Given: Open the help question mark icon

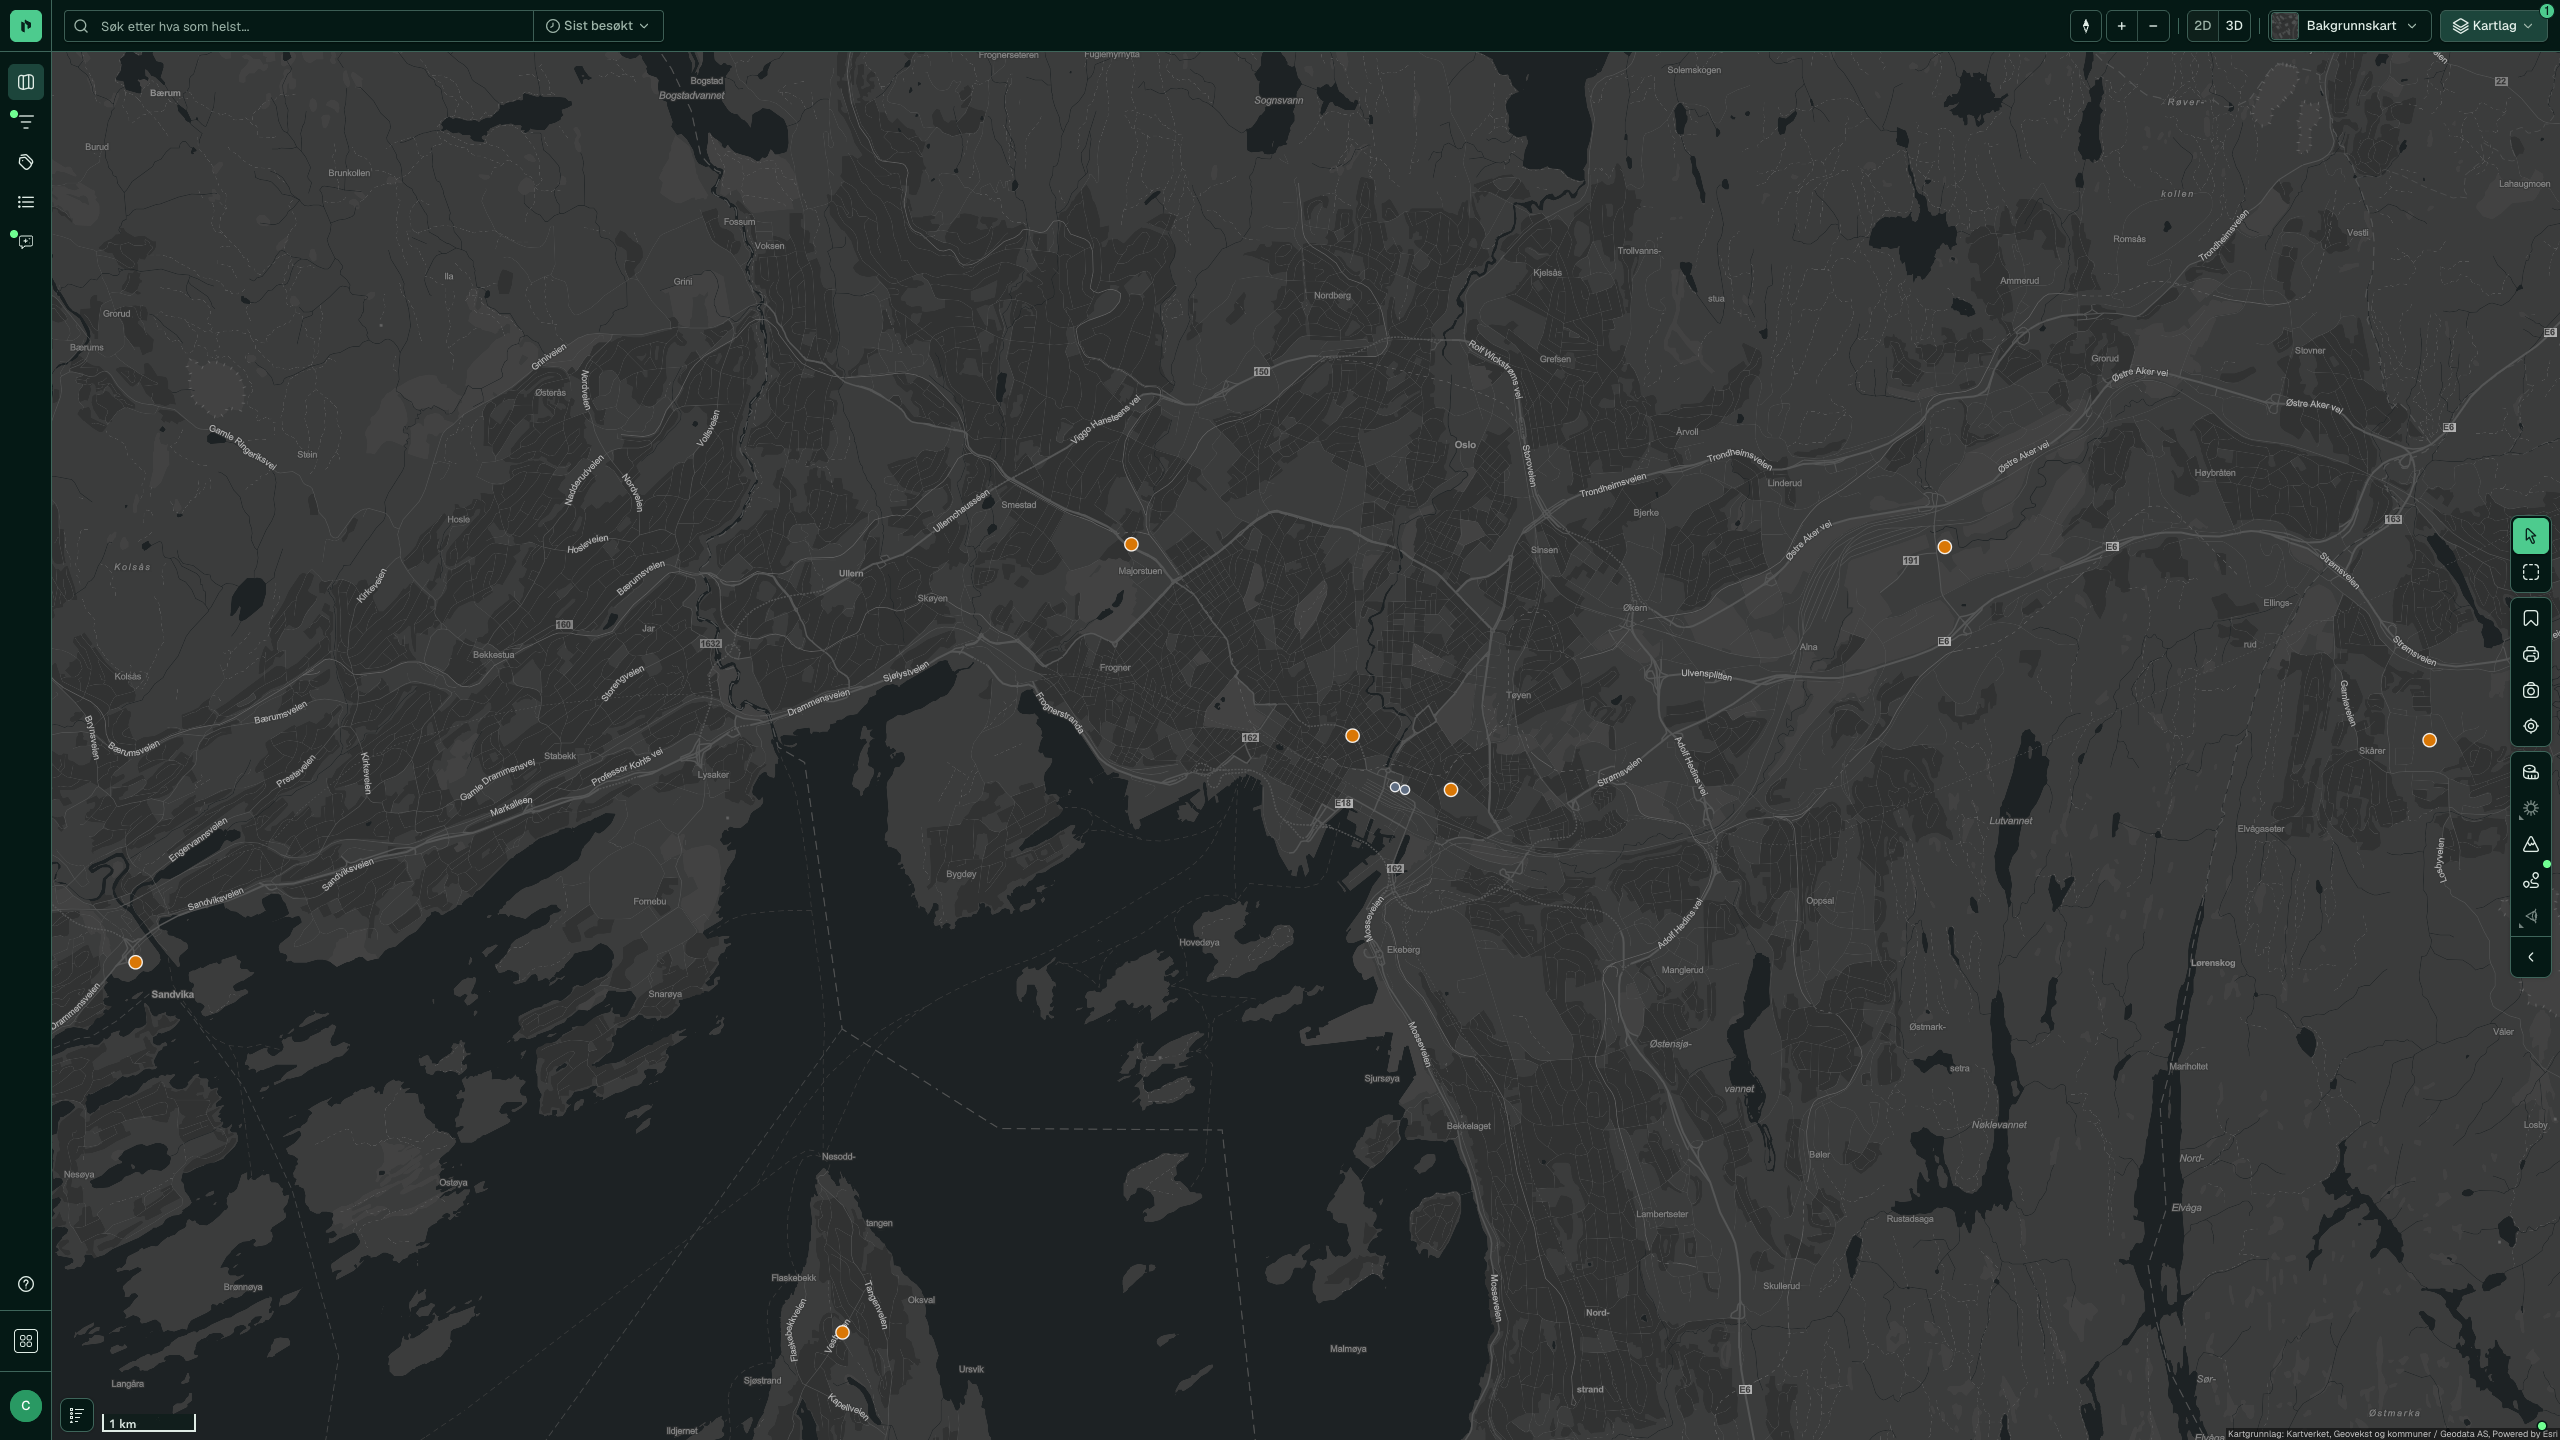Looking at the screenshot, I should [26, 1284].
